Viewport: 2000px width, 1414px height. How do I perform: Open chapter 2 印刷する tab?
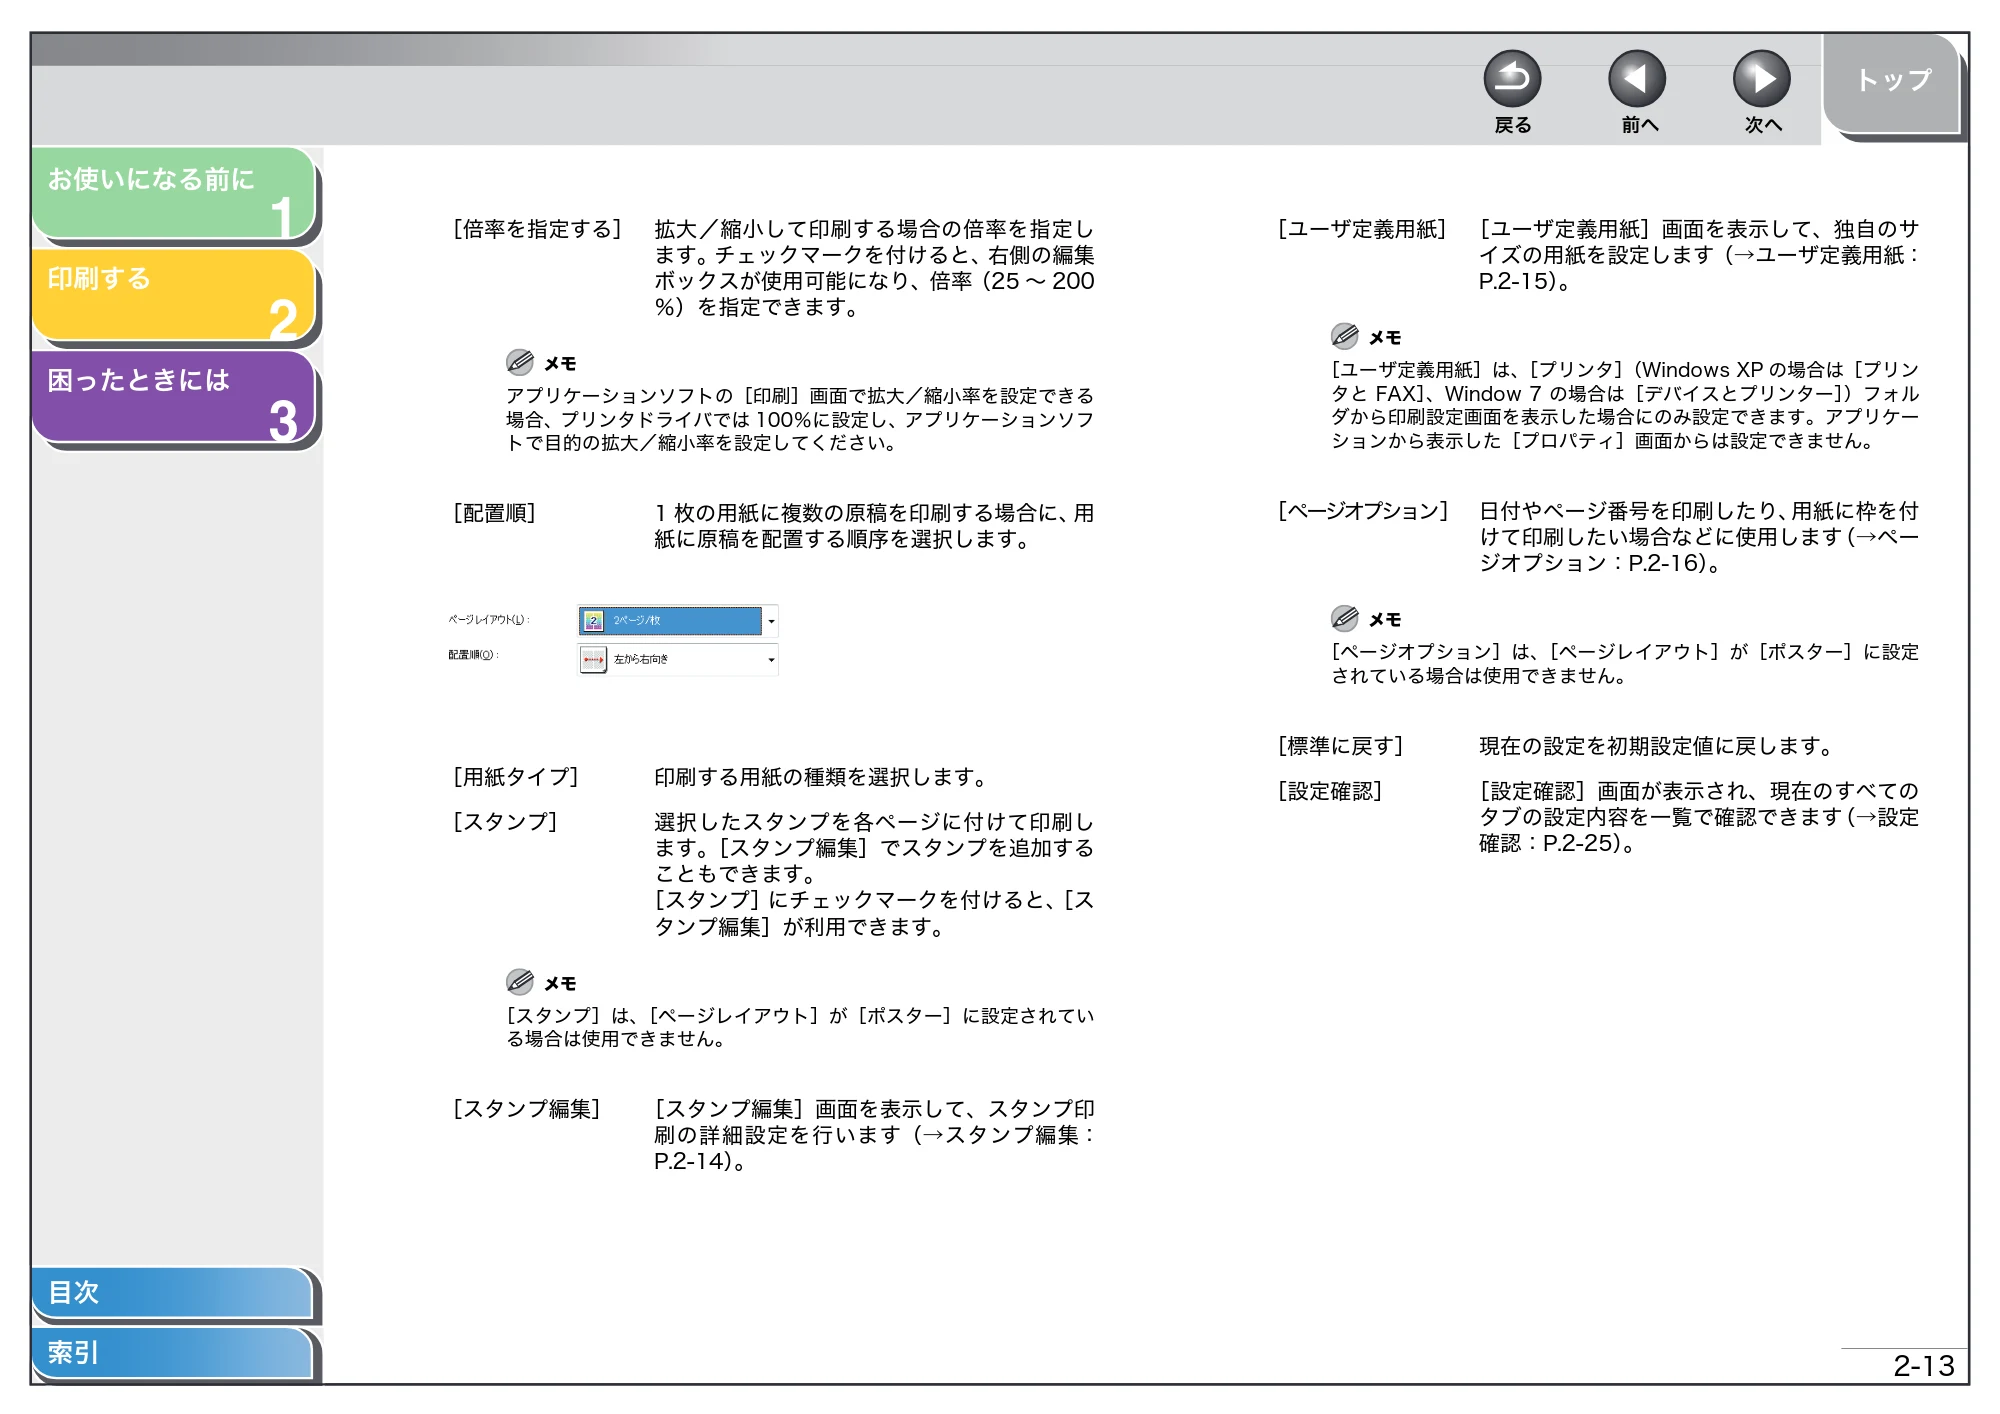[174, 295]
